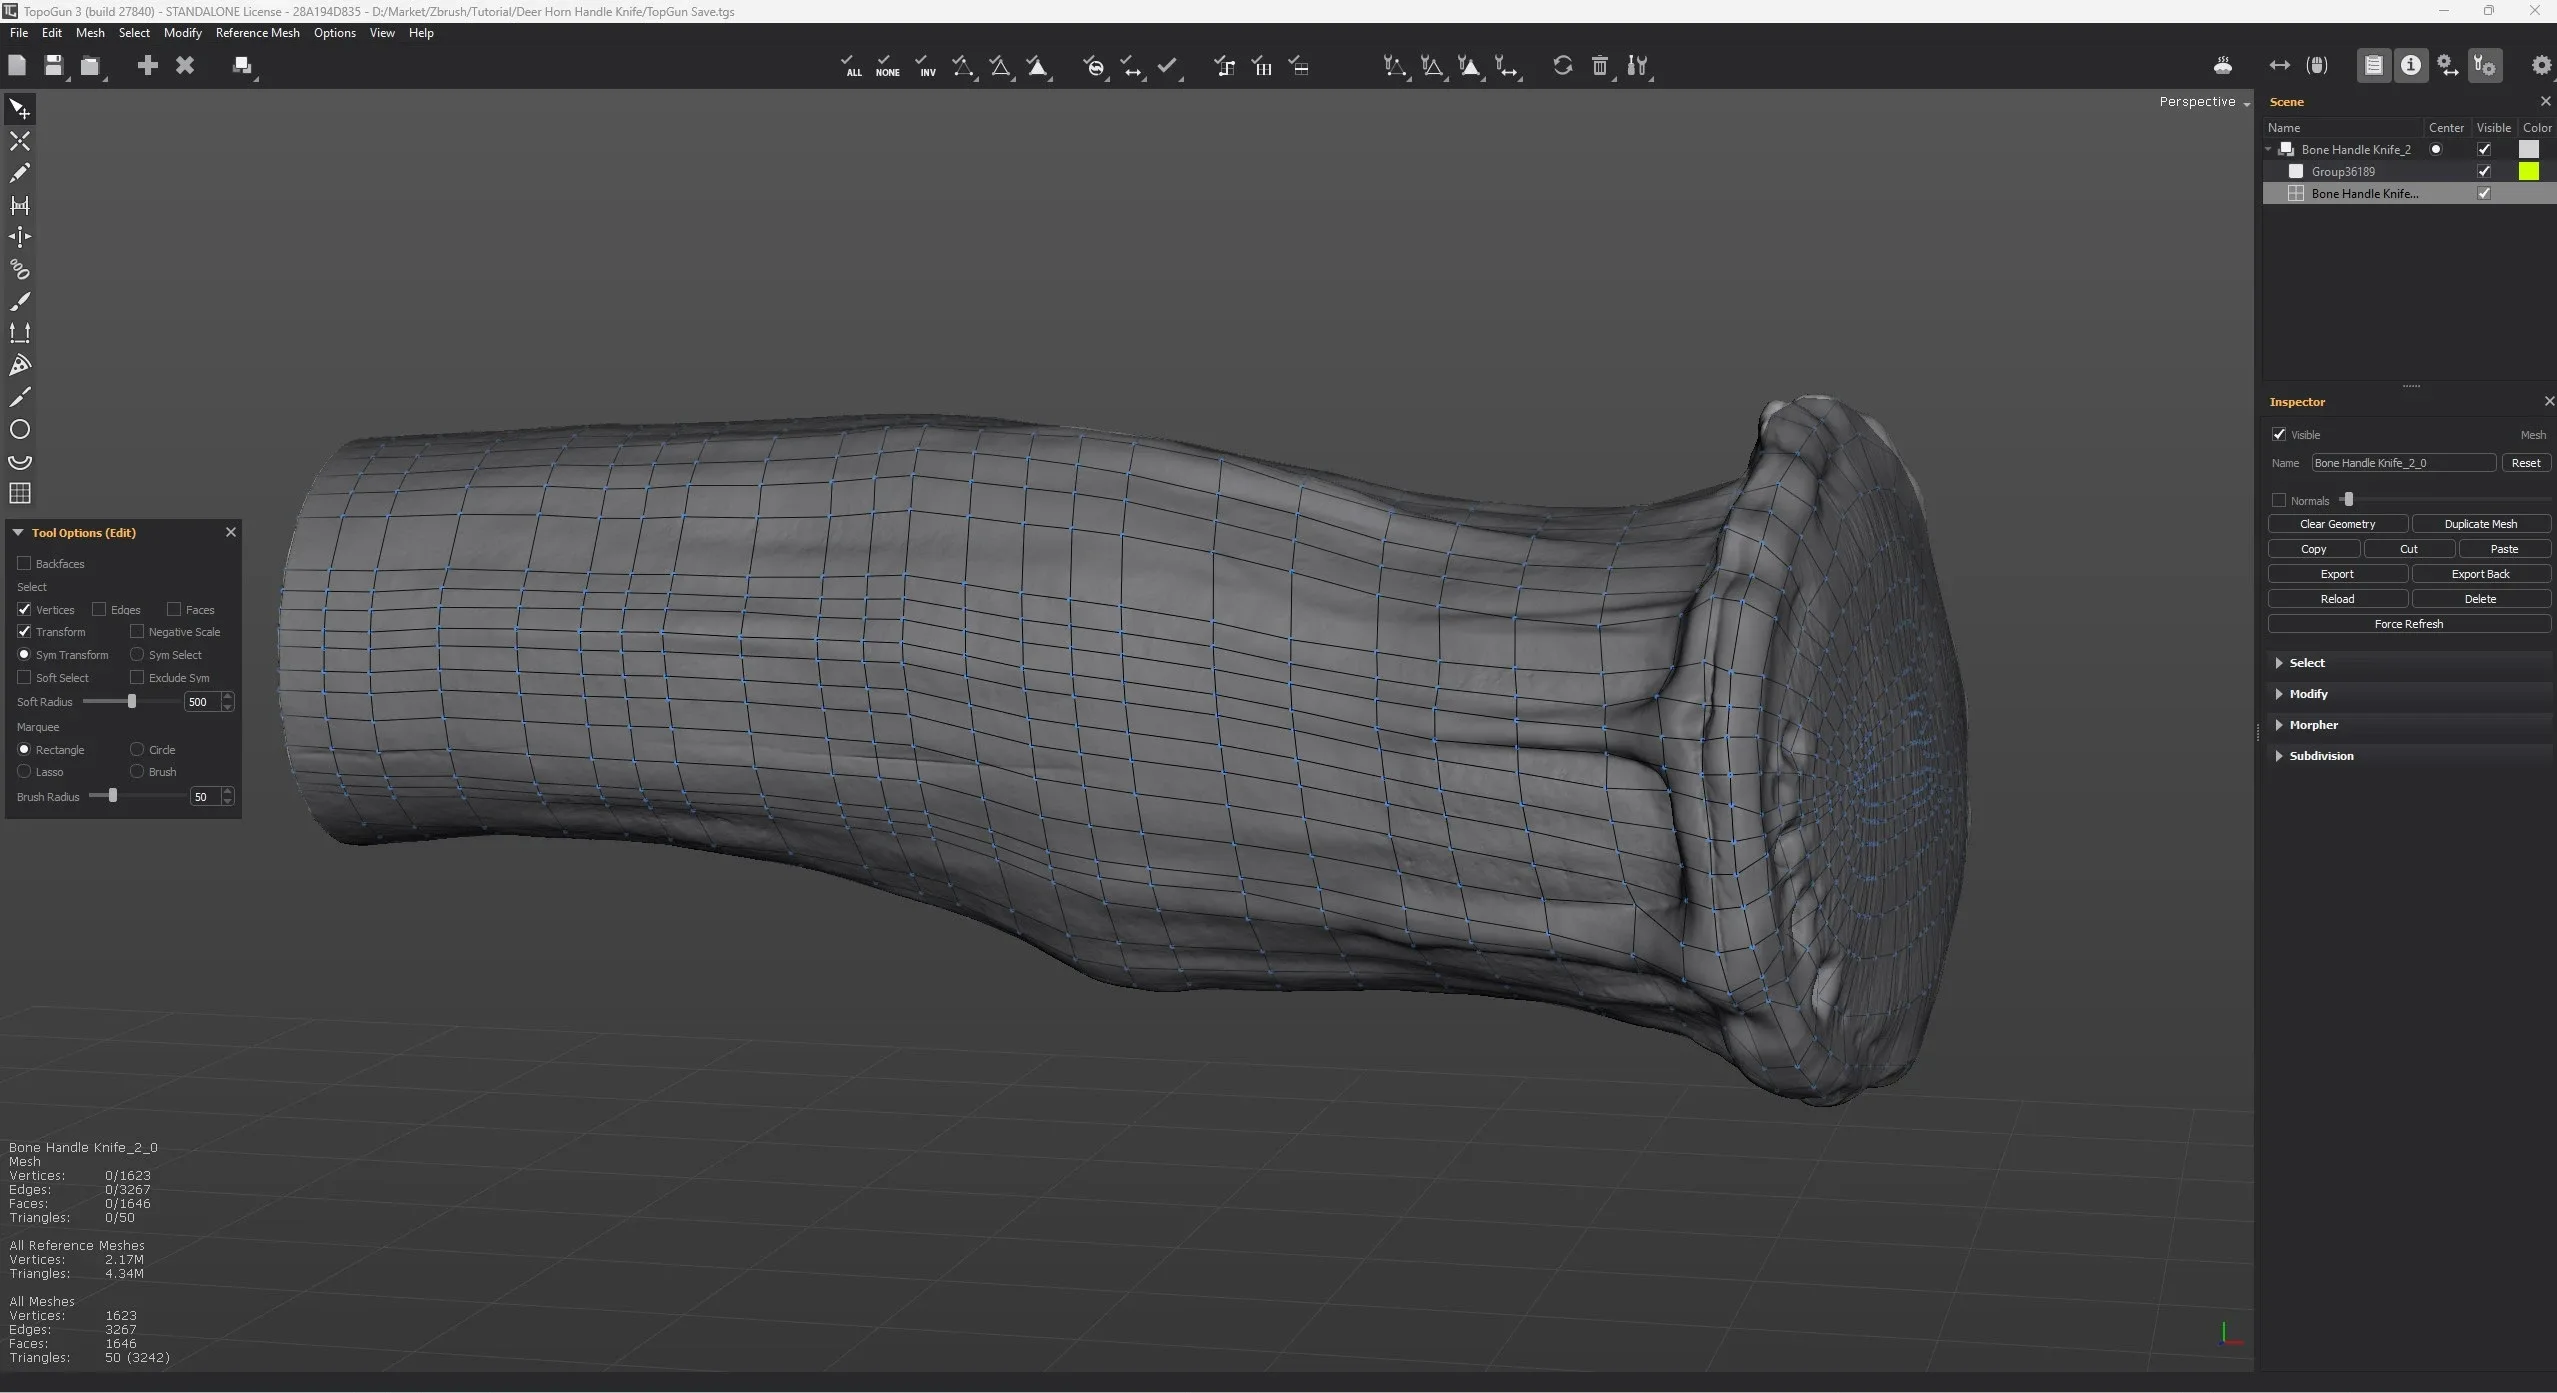The height and width of the screenshot is (1393, 2557).
Task: Select the Lasso marquee radio button
Action: coord(25,771)
